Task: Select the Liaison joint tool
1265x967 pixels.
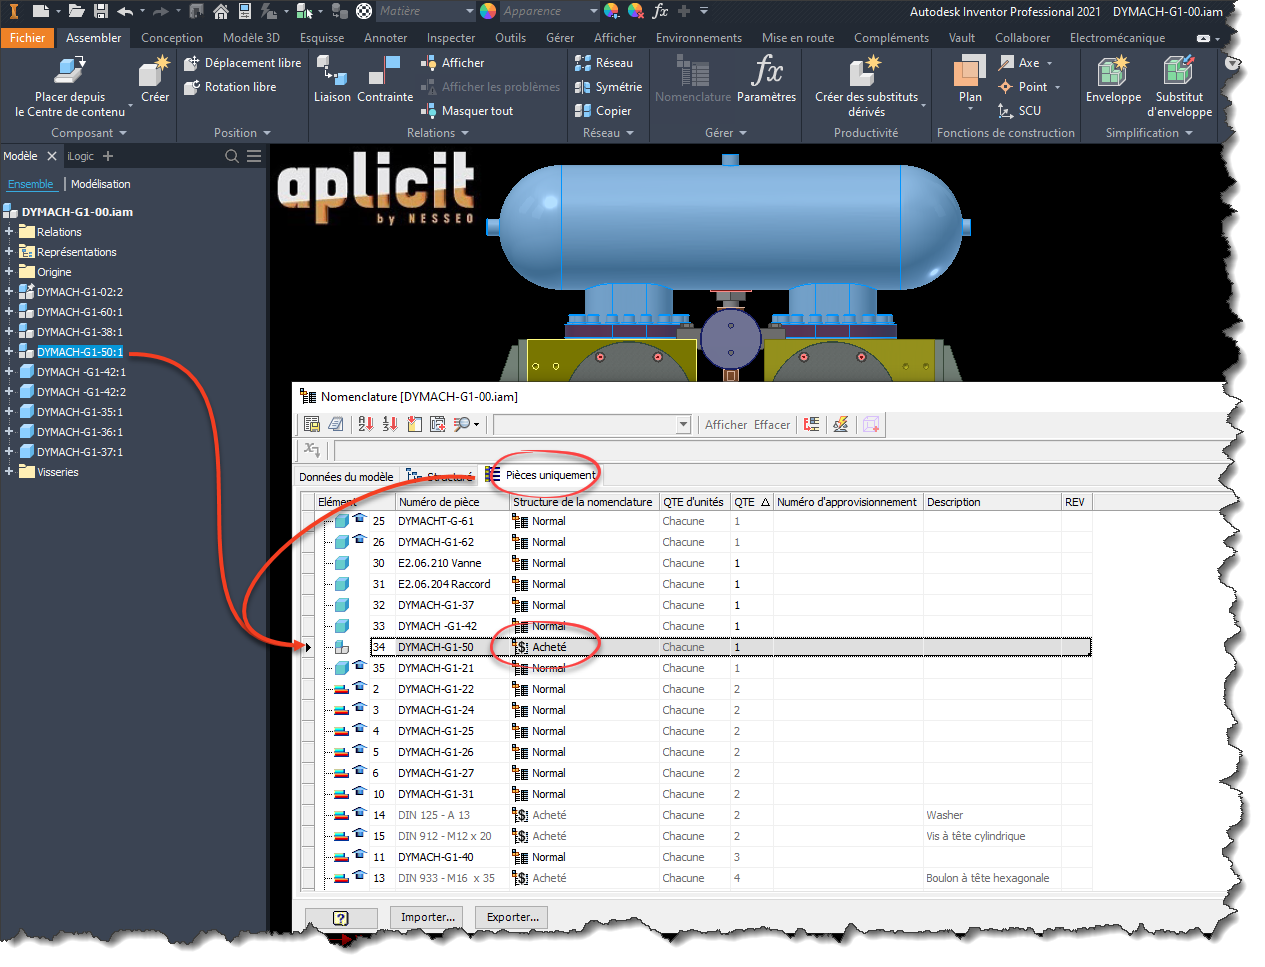Action: [x=332, y=80]
